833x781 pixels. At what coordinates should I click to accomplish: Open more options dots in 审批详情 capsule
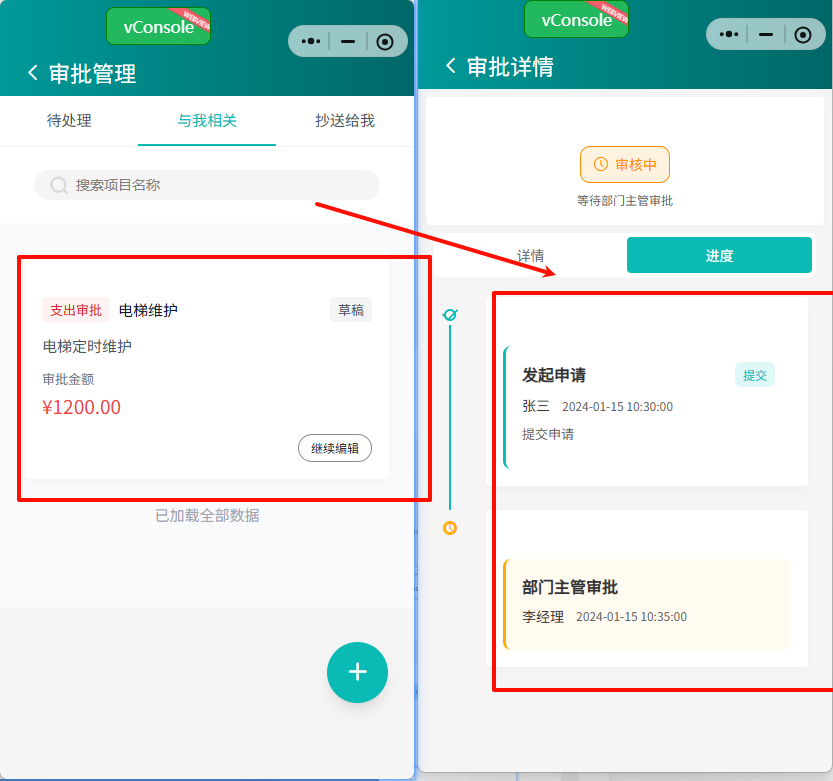pyautogui.click(x=729, y=34)
